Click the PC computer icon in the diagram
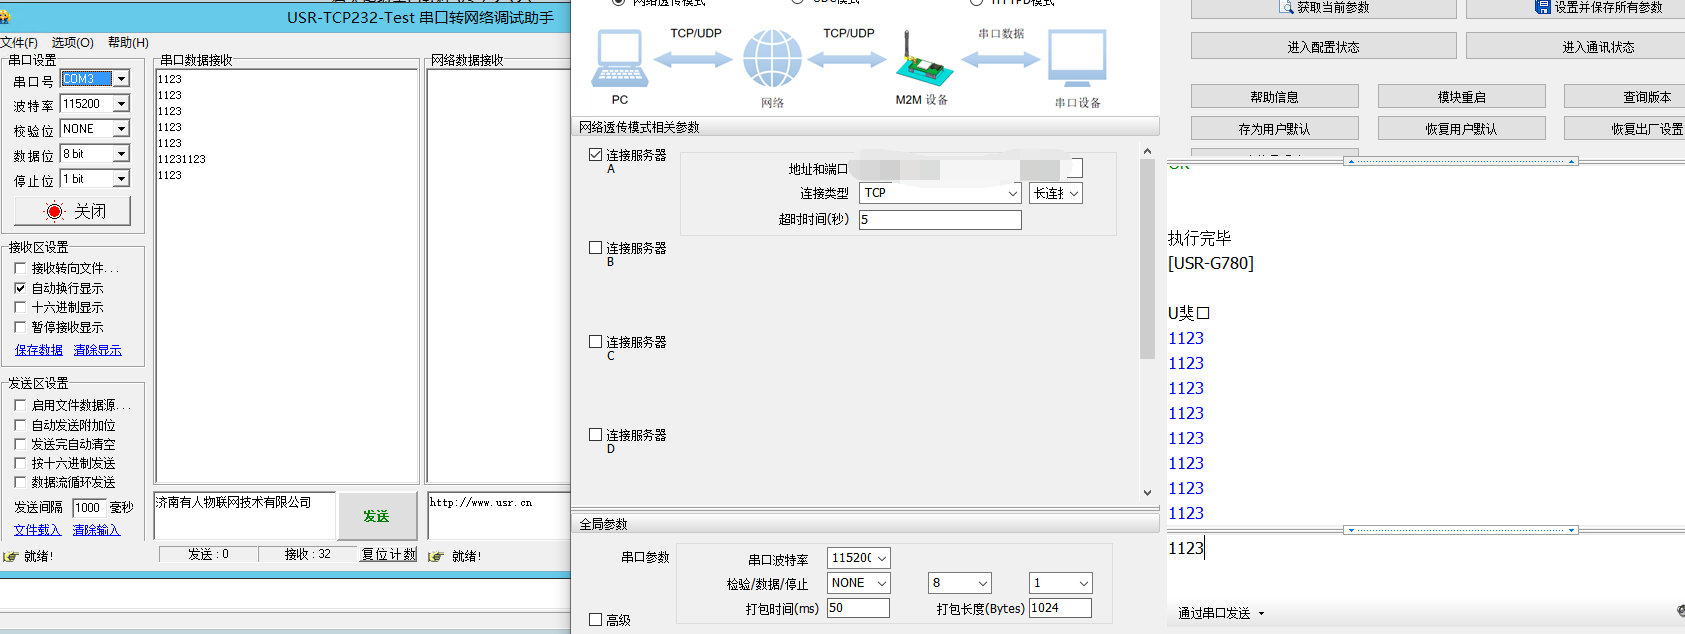Screen dimensions: 1685x634 620,59
